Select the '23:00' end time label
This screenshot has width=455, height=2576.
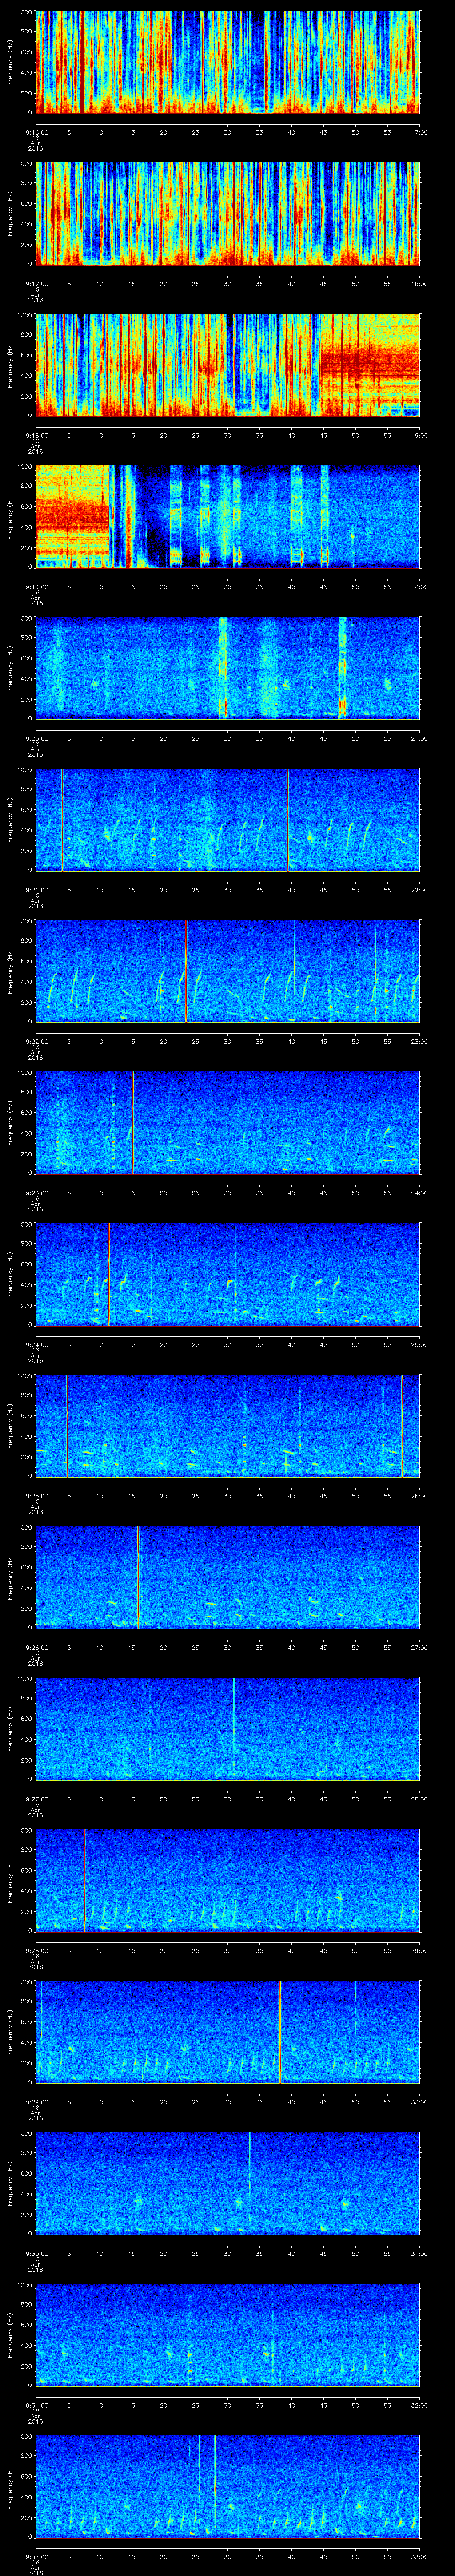(x=420, y=1041)
